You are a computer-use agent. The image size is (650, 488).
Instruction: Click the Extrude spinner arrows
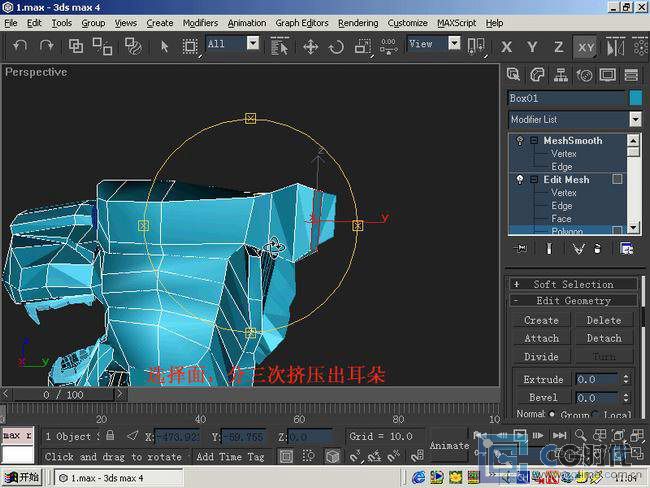click(x=626, y=379)
